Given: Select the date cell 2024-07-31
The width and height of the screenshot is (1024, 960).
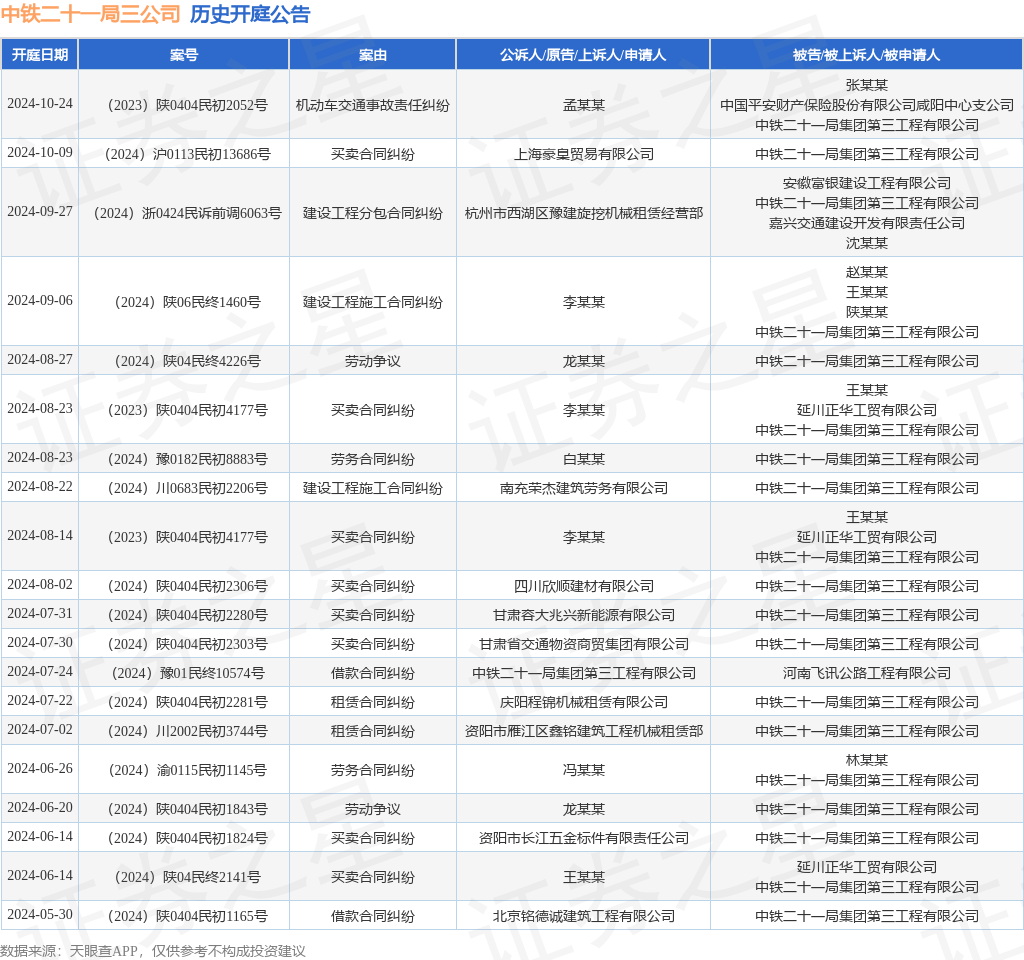Looking at the screenshot, I should [x=40, y=613].
